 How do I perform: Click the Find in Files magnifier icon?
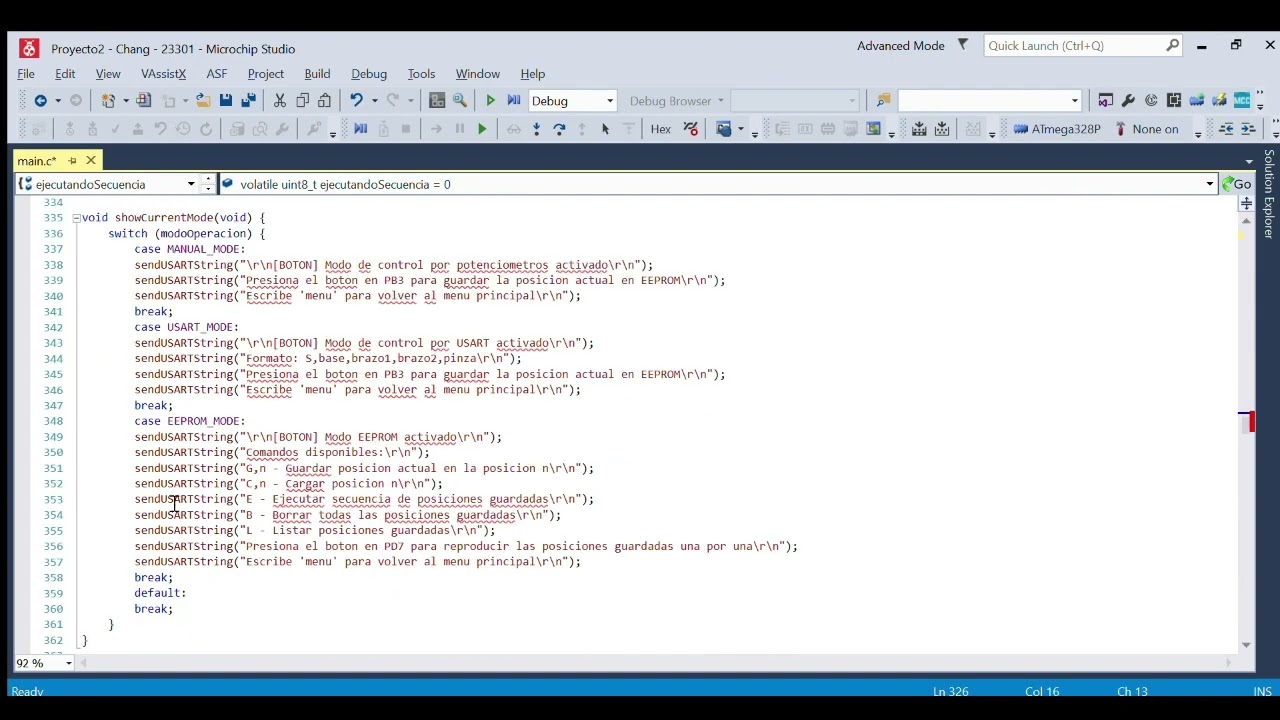460,101
